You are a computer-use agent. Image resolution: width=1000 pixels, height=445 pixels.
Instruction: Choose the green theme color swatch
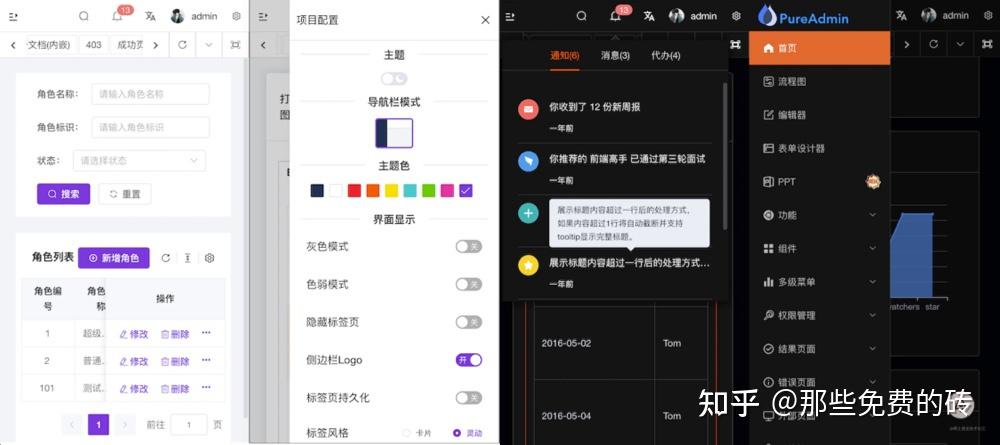(429, 191)
